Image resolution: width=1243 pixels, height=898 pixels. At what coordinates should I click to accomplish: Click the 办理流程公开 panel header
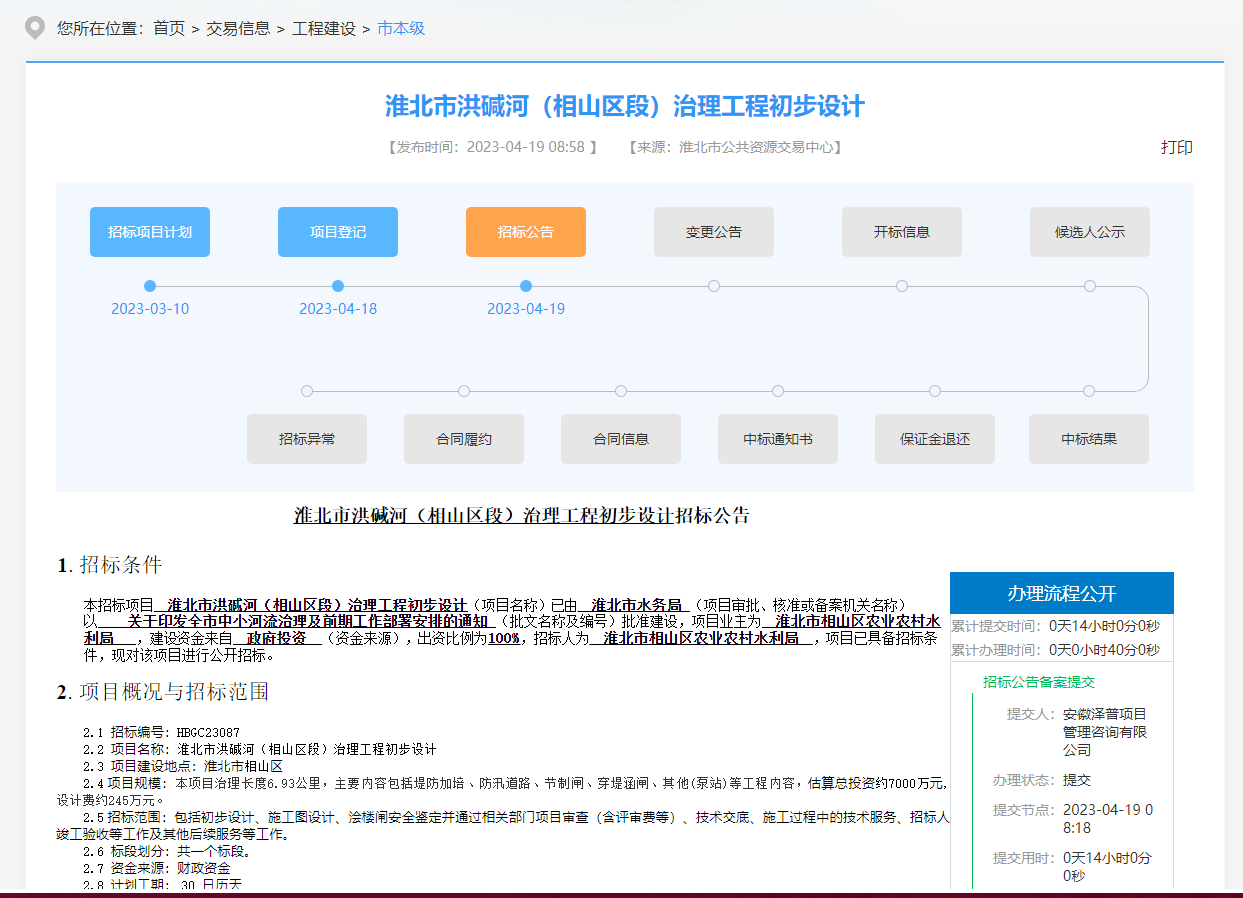tap(1062, 593)
